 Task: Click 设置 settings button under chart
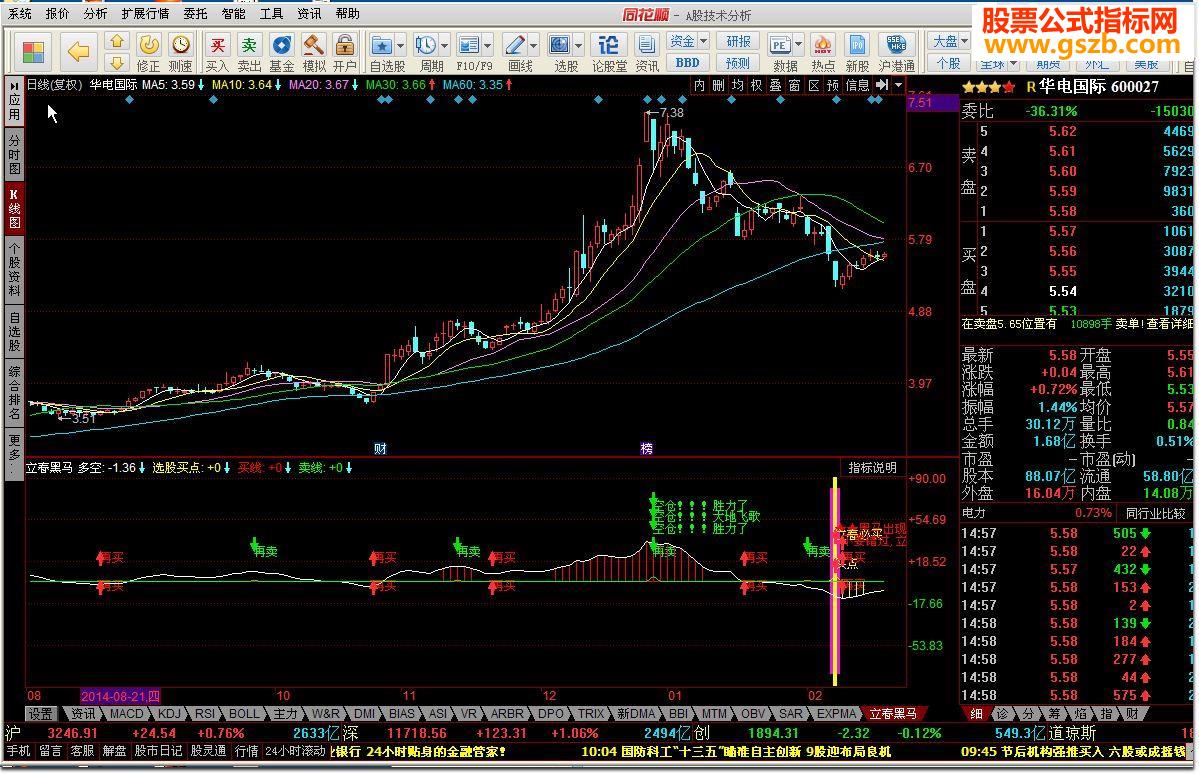[40, 714]
